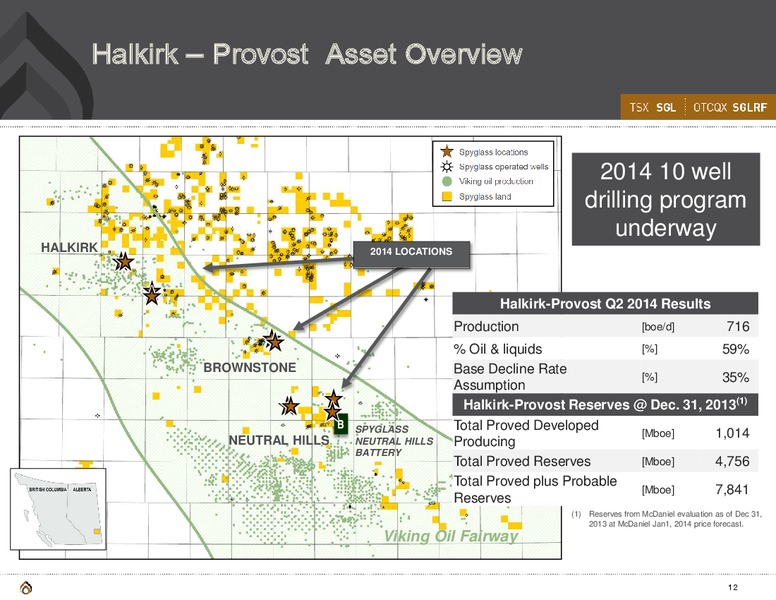Click the star marker above BROWNSTONE label

[273, 341]
